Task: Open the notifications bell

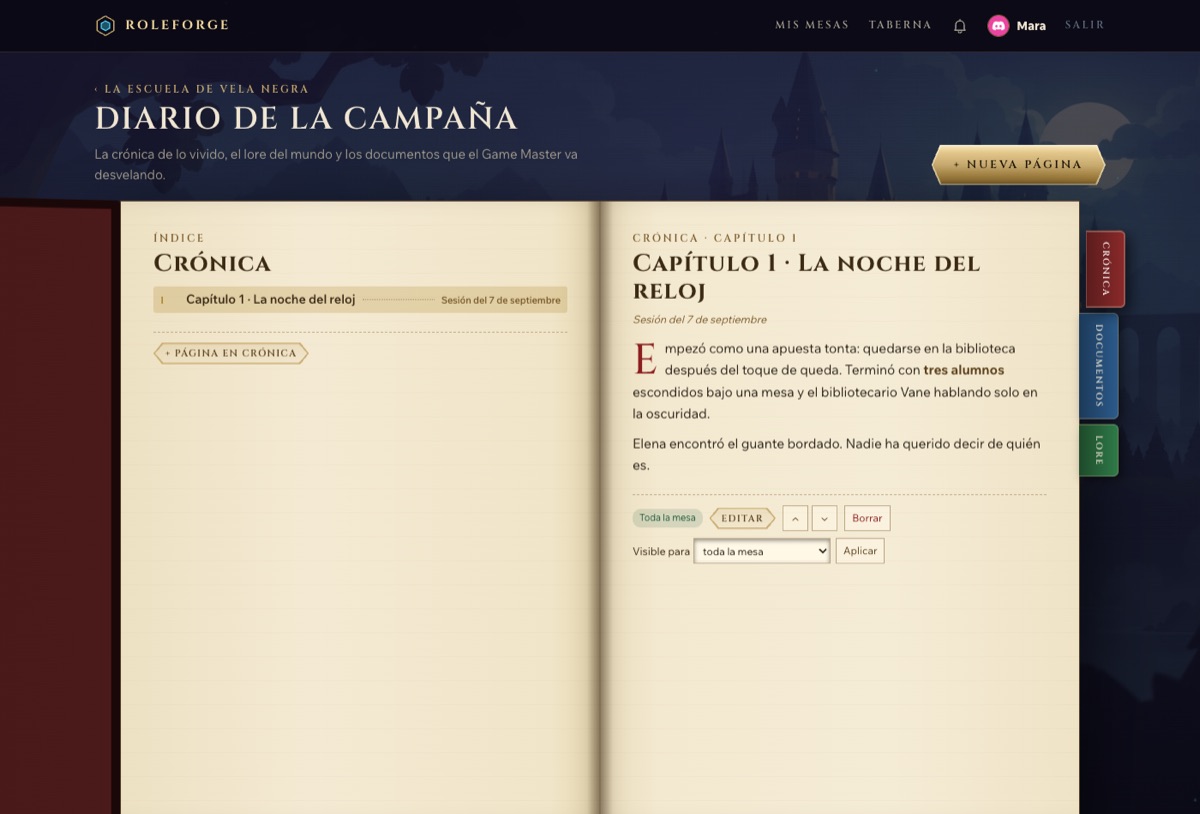Action: (x=960, y=26)
